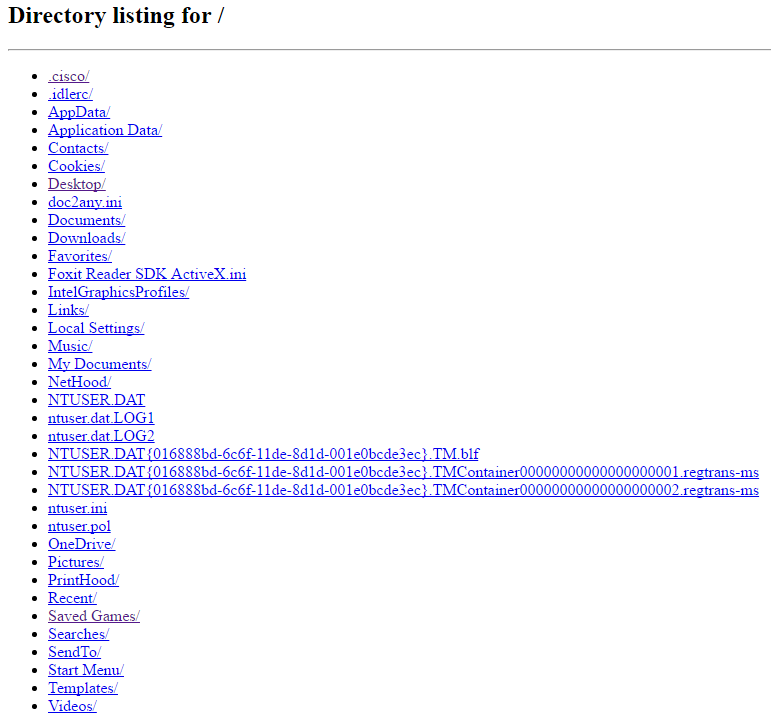Go to the Pictures/ directory
Viewport: 771px width, 726px height.
click(76, 562)
